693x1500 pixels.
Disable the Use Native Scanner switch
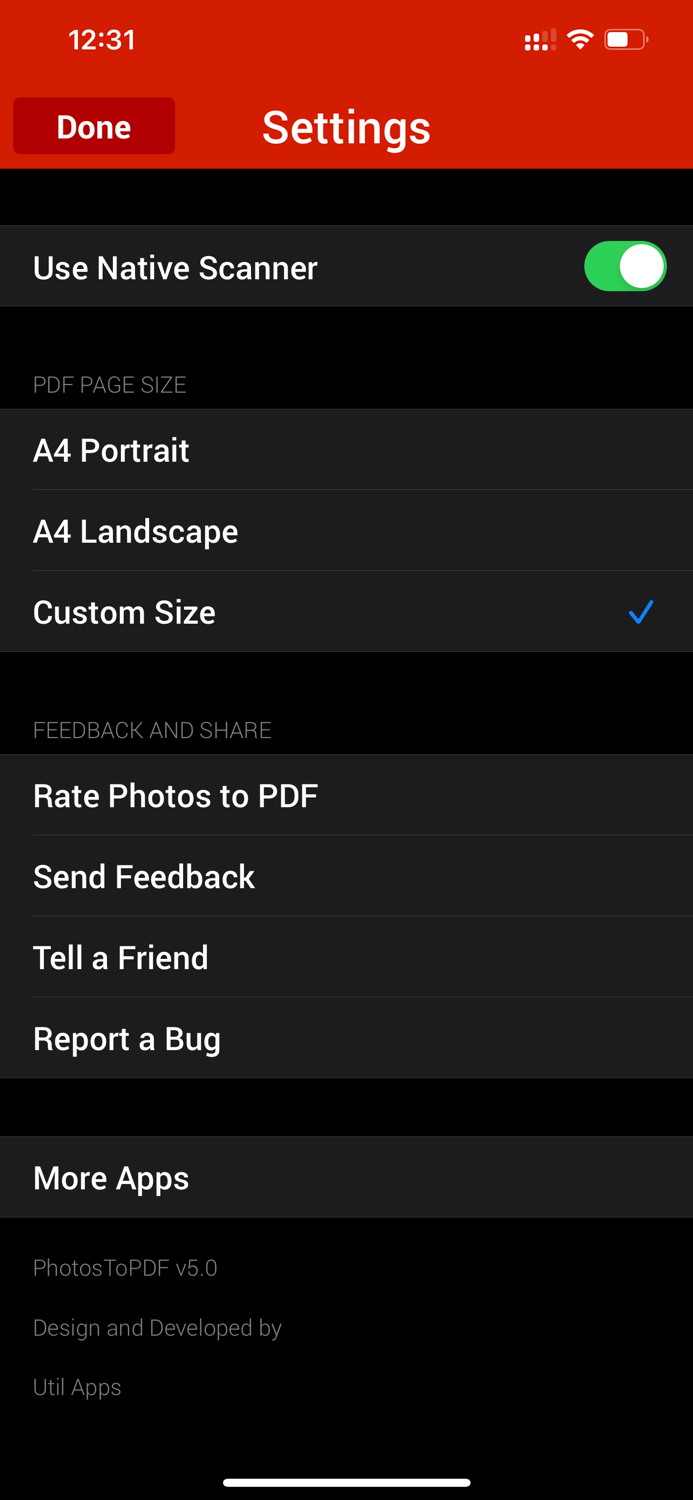(x=625, y=266)
